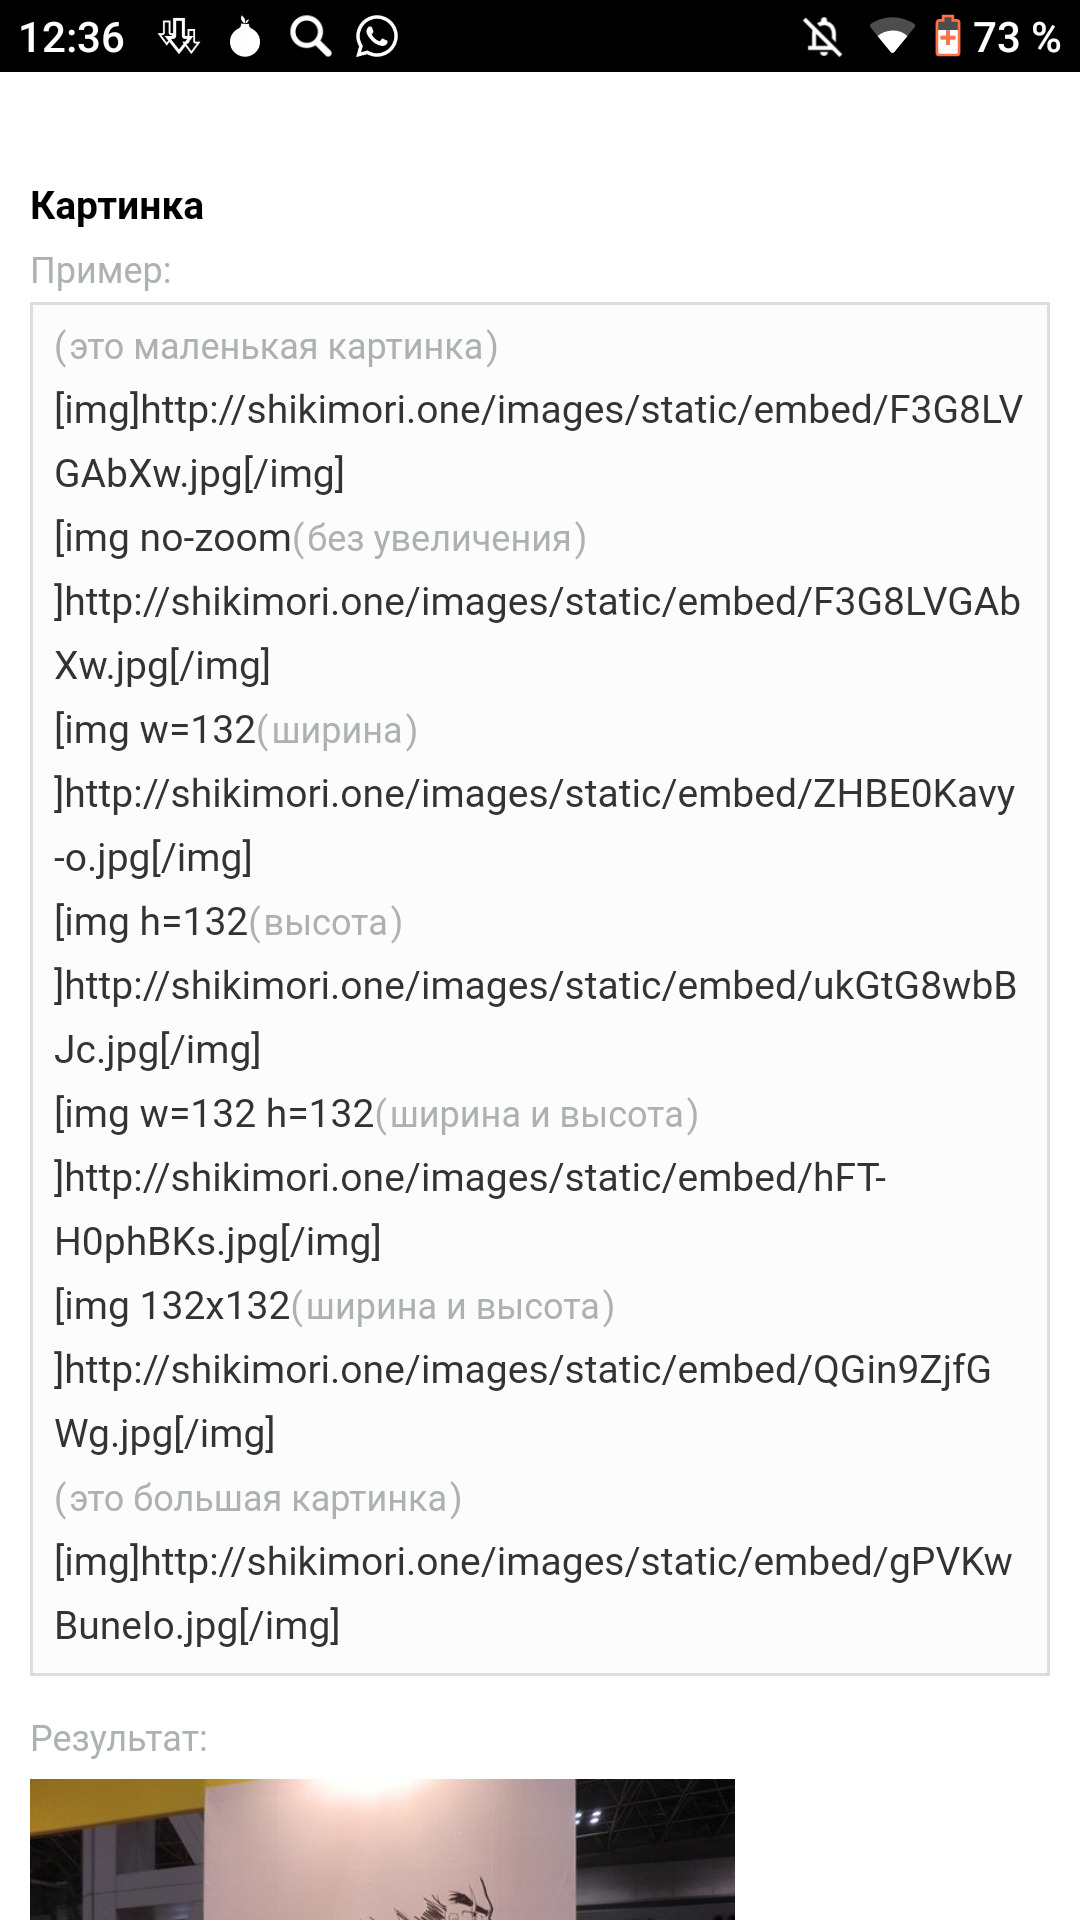The image size is (1080, 1920).
Task: Tap the 12:36 clock in status bar
Action: click(x=72, y=38)
